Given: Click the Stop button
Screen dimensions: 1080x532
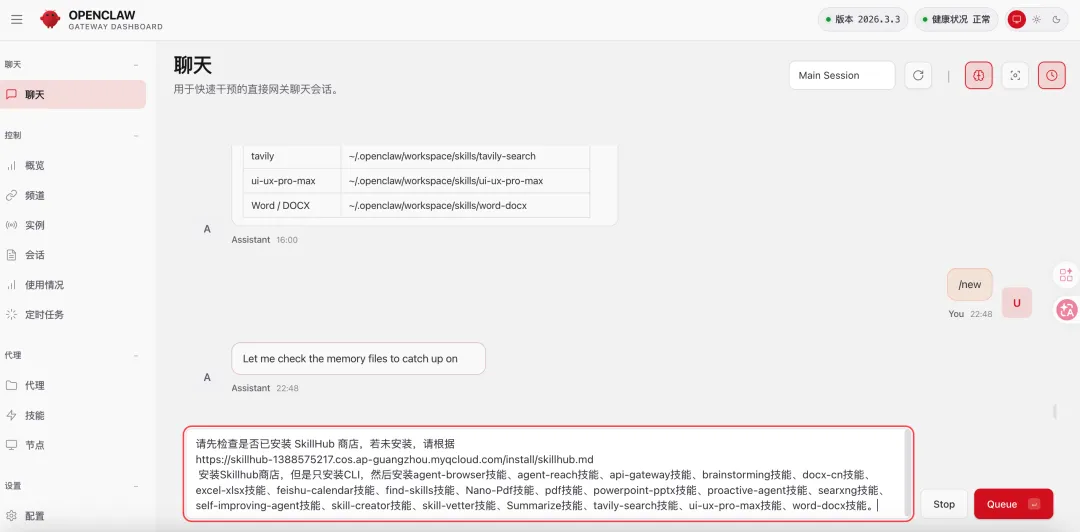Looking at the screenshot, I should point(944,504).
